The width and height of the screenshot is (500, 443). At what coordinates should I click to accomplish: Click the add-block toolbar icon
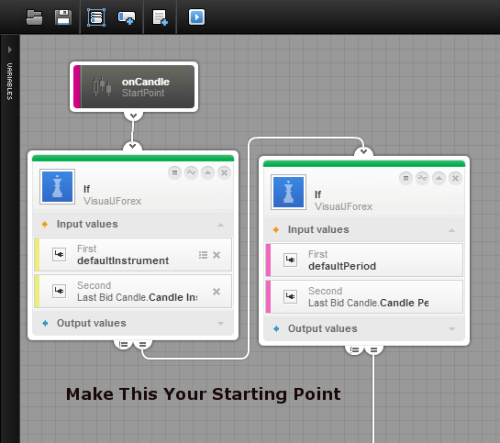127,18
